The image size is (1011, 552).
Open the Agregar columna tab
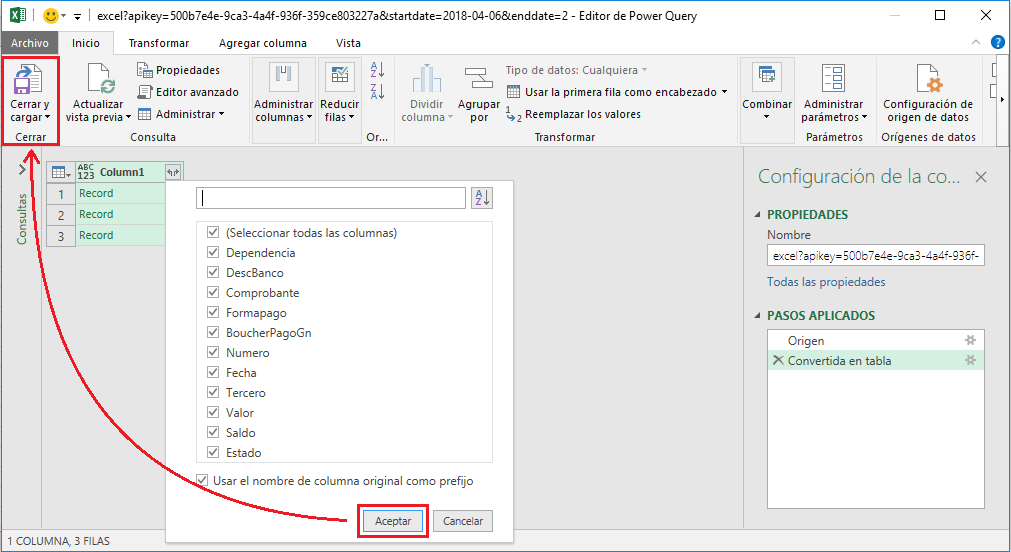(262, 43)
